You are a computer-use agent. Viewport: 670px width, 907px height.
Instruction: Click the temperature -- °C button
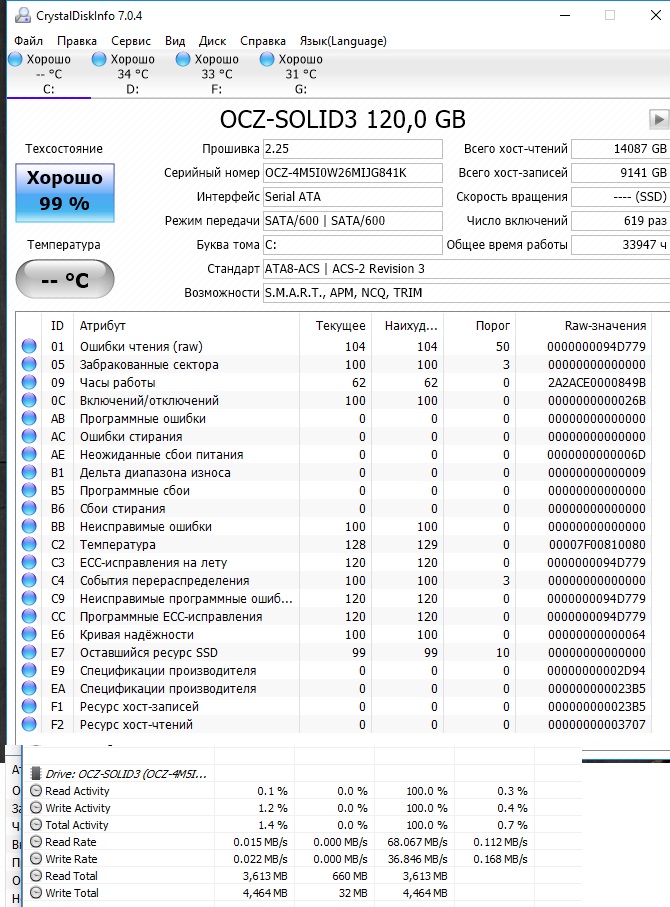click(65, 279)
